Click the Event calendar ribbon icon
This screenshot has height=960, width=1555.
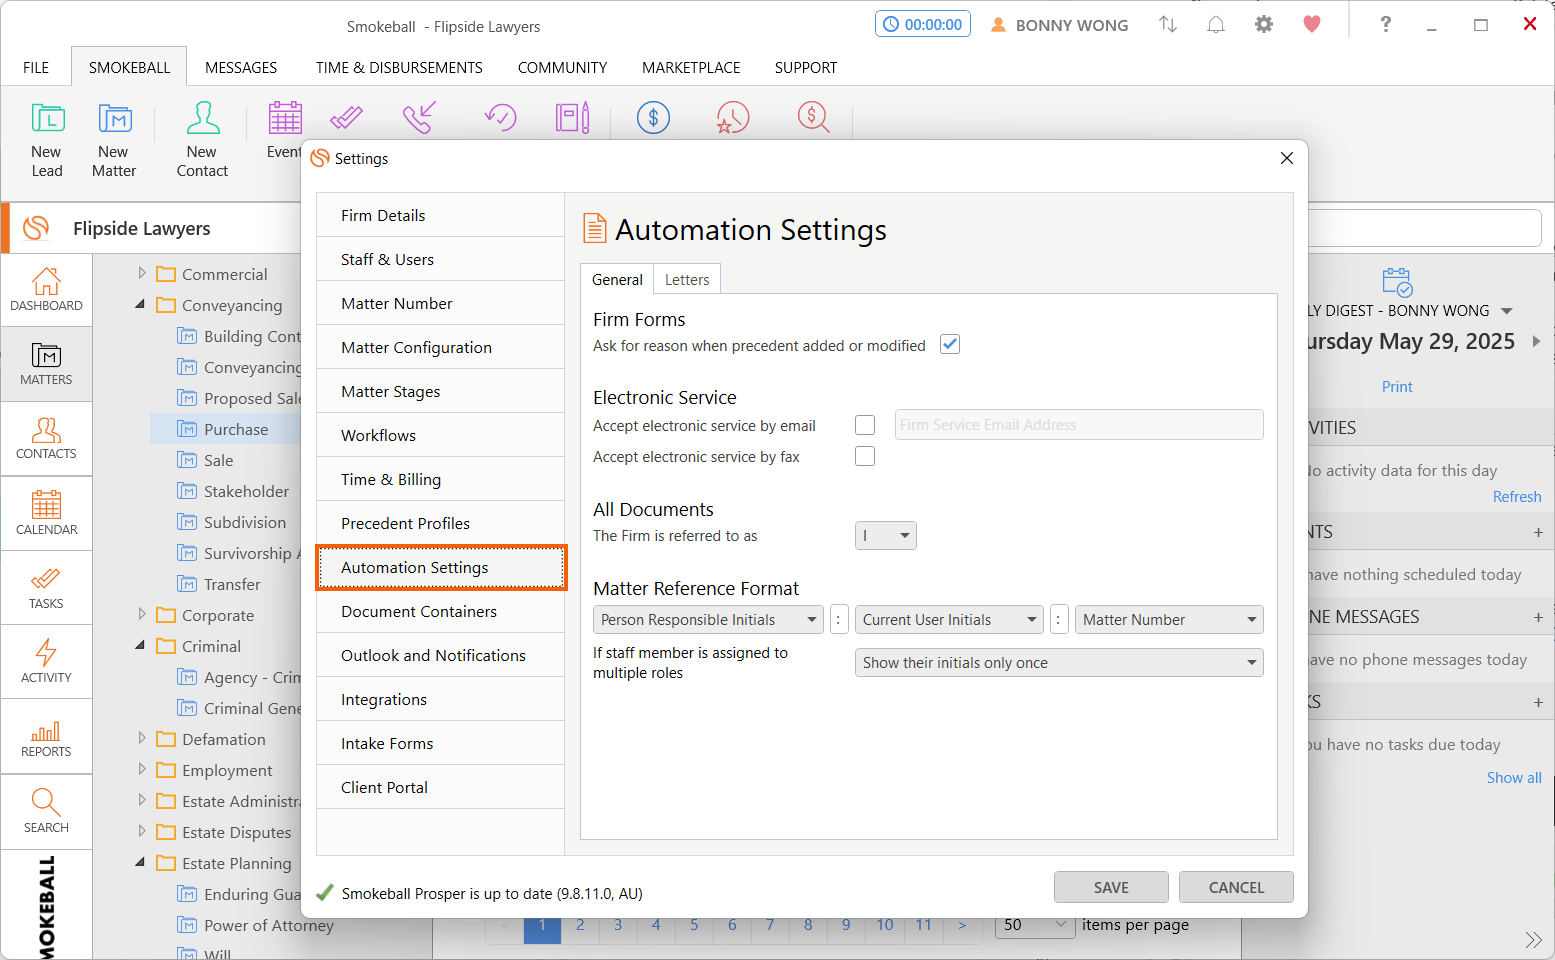[285, 118]
